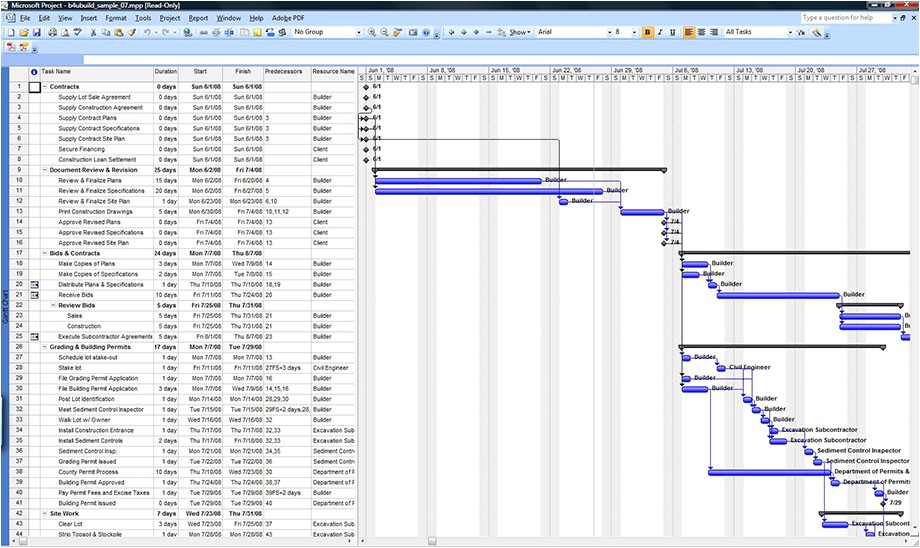Image resolution: width=920 pixels, height=548 pixels.
Task: Toggle Bold formatting button
Action: 647,33
